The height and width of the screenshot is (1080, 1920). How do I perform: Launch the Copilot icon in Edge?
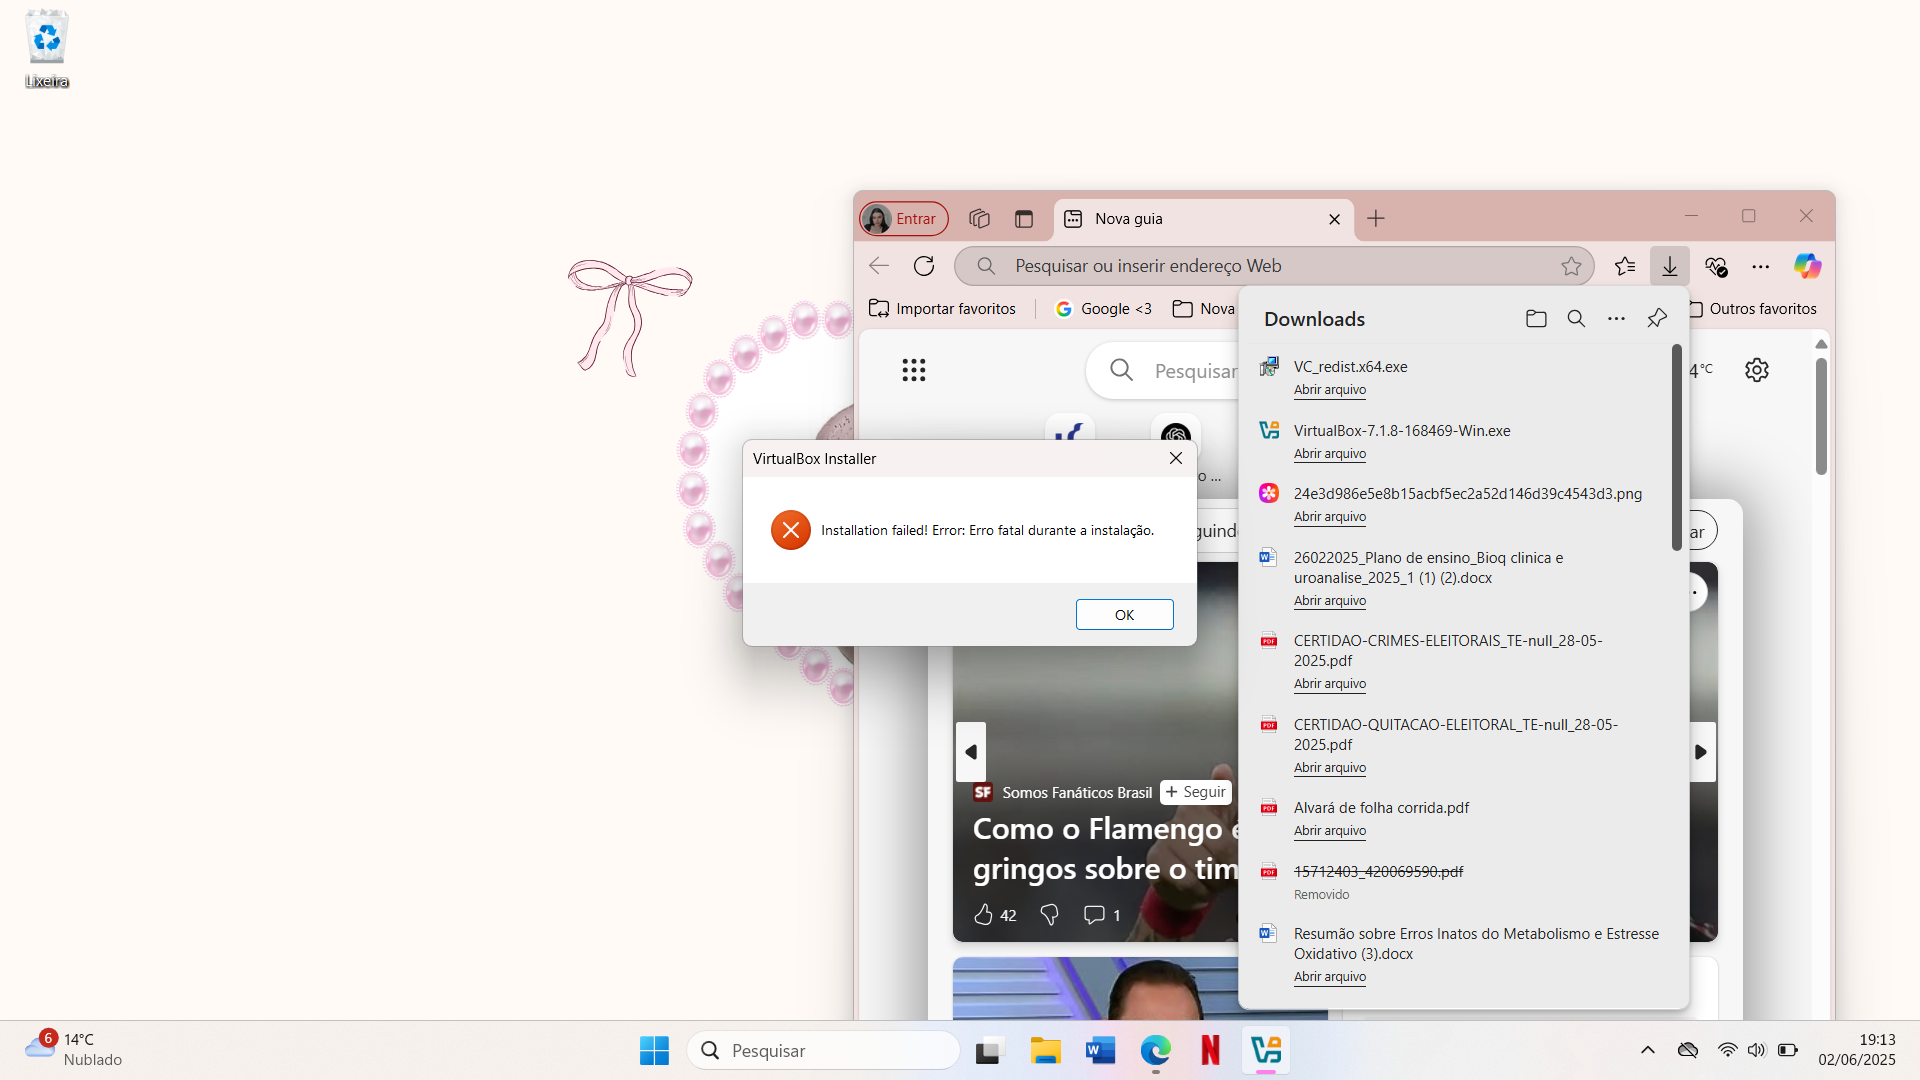[1807, 266]
